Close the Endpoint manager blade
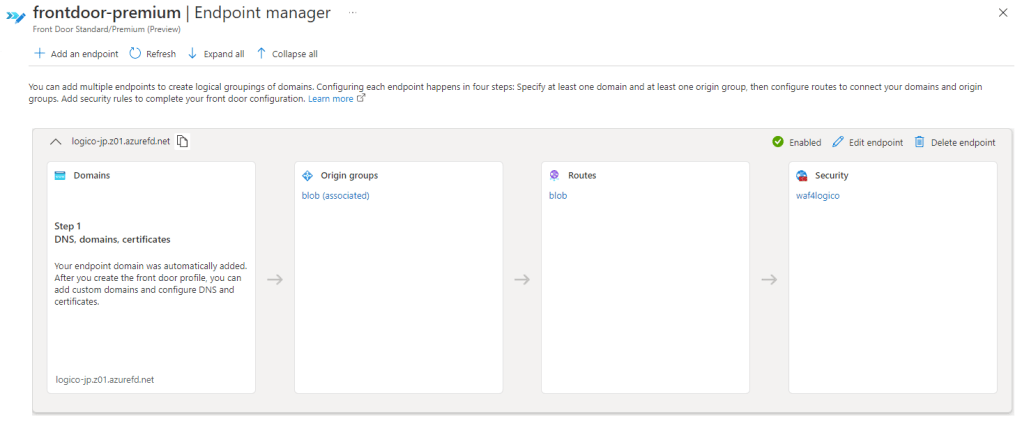The height and width of the screenshot is (433, 1022). (1003, 12)
